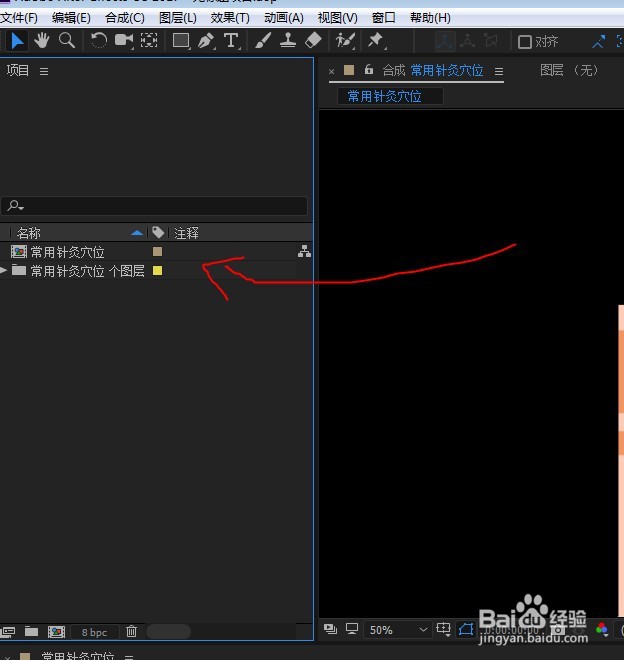Image resolution: width=624 pixels, height=660 pixels.
Task: Click the Local Axis mode icon
Action: pyautogui.click(x=445, y=41)
